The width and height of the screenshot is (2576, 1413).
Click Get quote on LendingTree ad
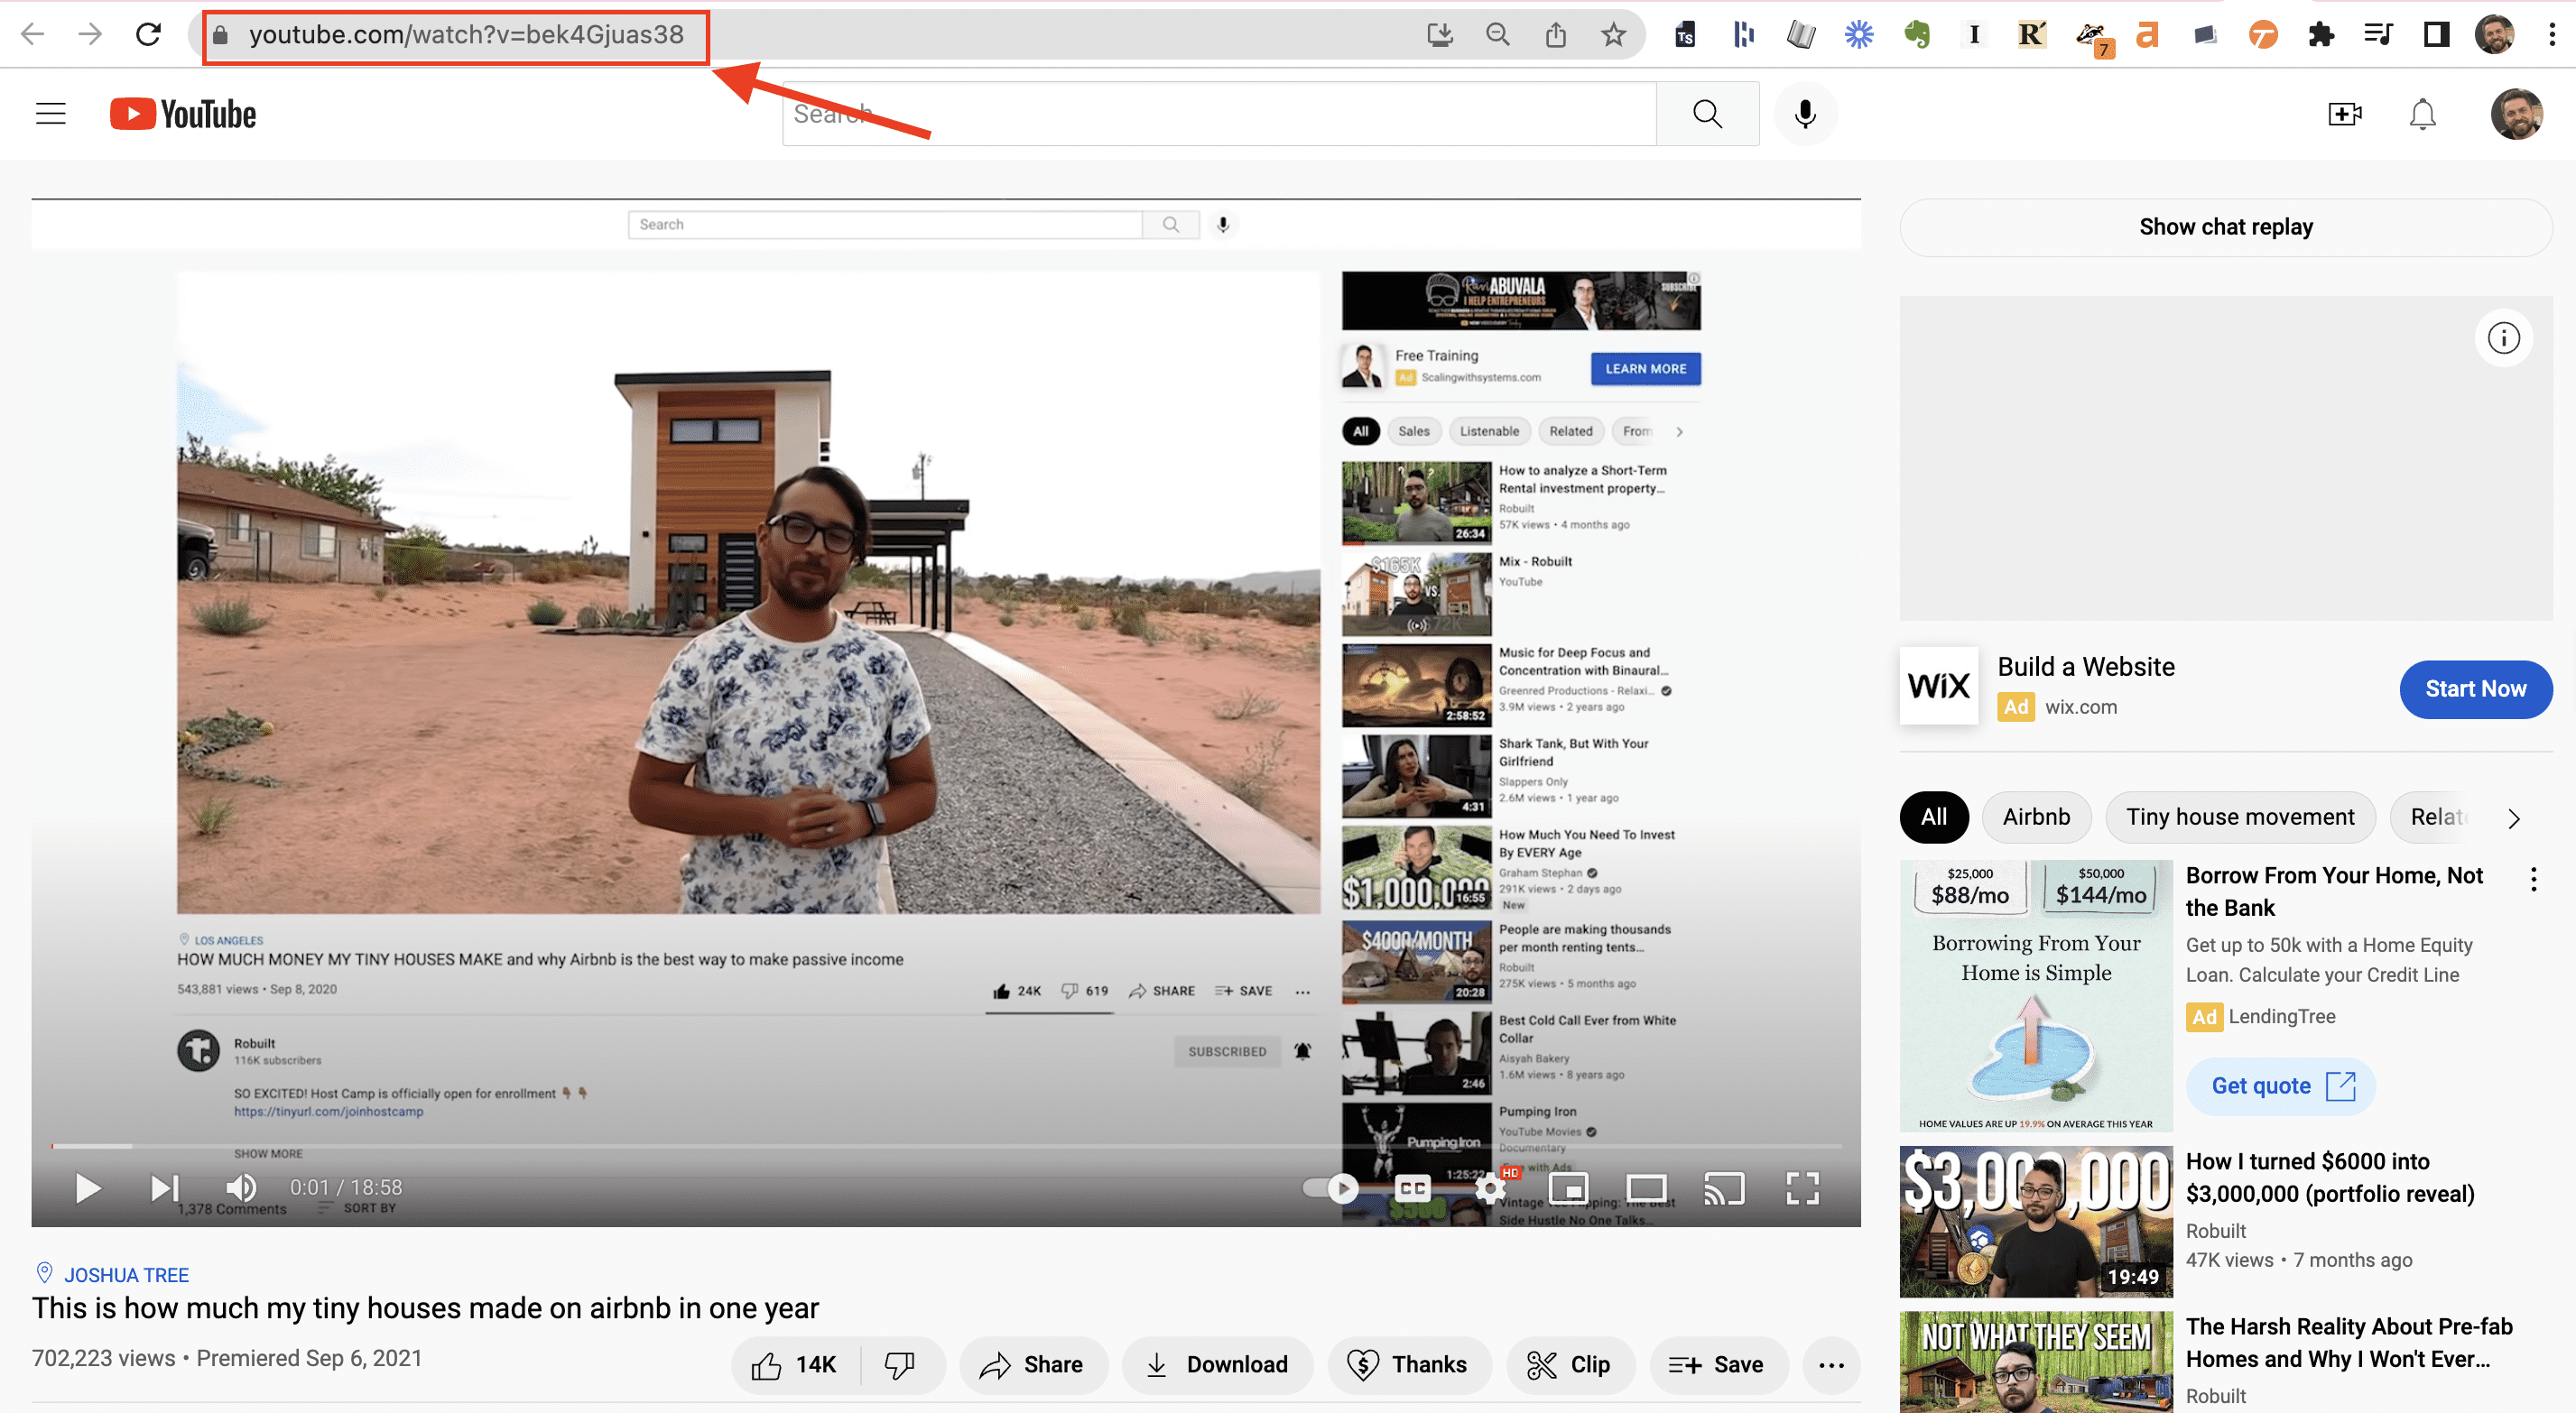click(2282, 1086)
